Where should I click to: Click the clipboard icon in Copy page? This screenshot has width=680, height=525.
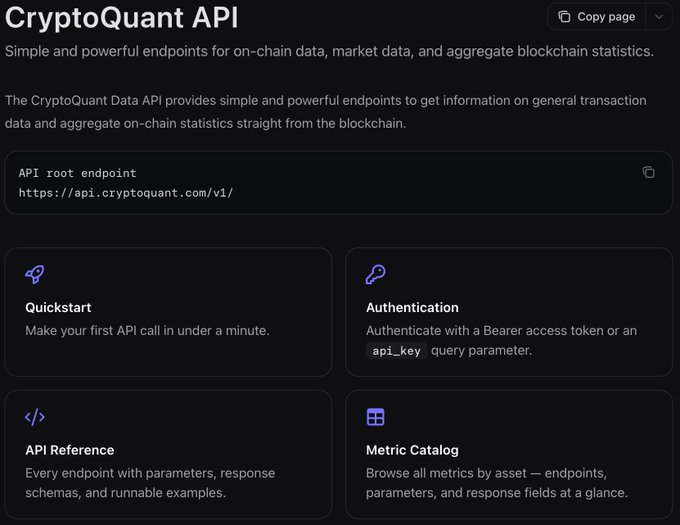pos(564,16)
